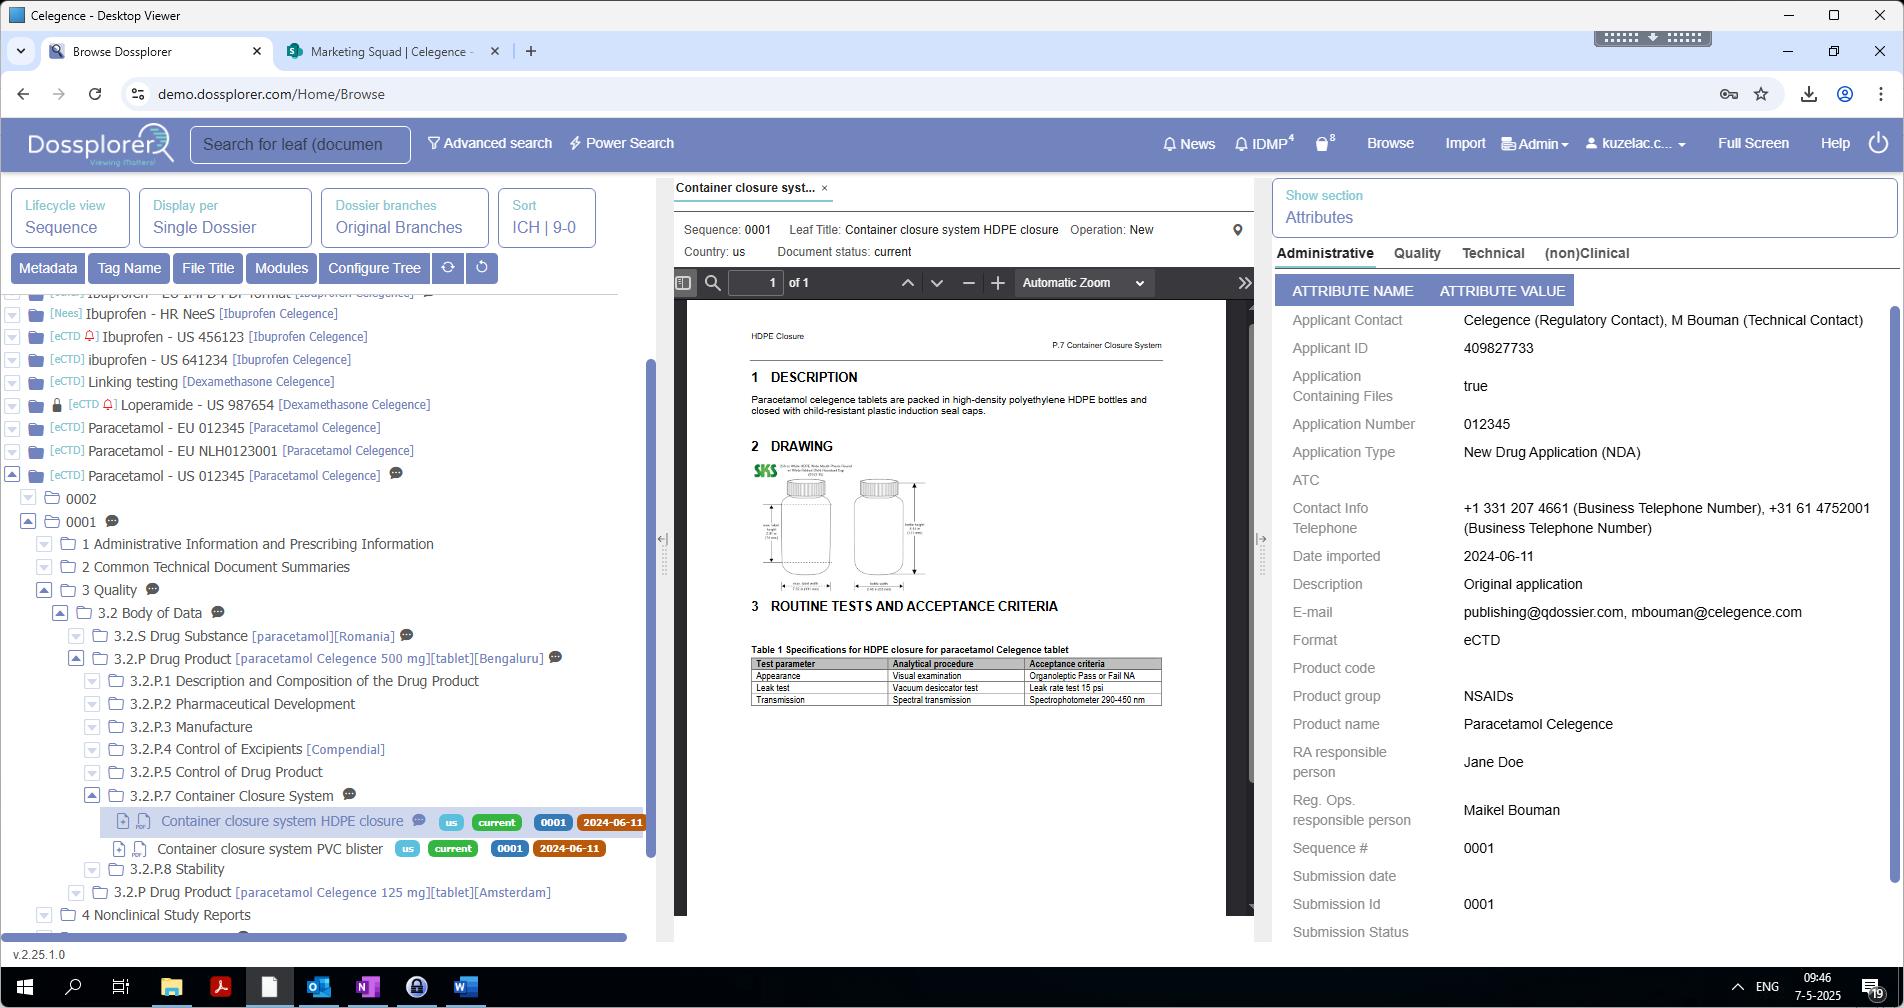Open Outlook from the taskbar
Screen dimensions: 1904x1008
pyautogui.click(x=318, y=987)
